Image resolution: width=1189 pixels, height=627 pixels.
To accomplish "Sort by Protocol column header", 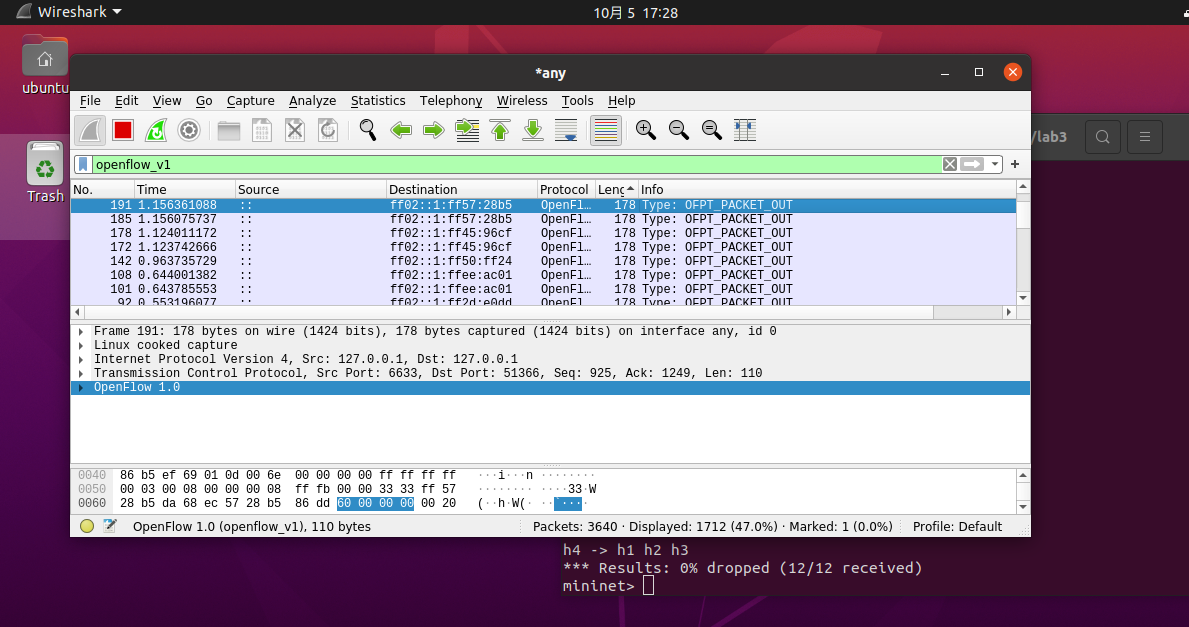I will click(x=565, y=190).
